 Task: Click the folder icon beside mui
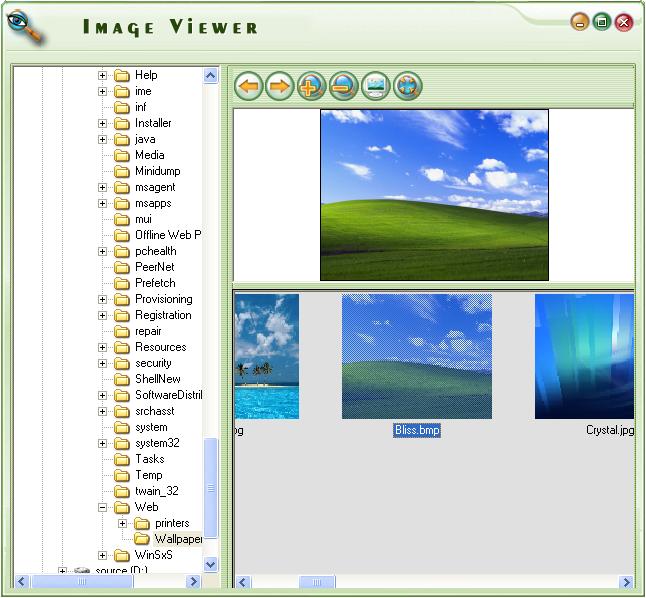point(122,220)
